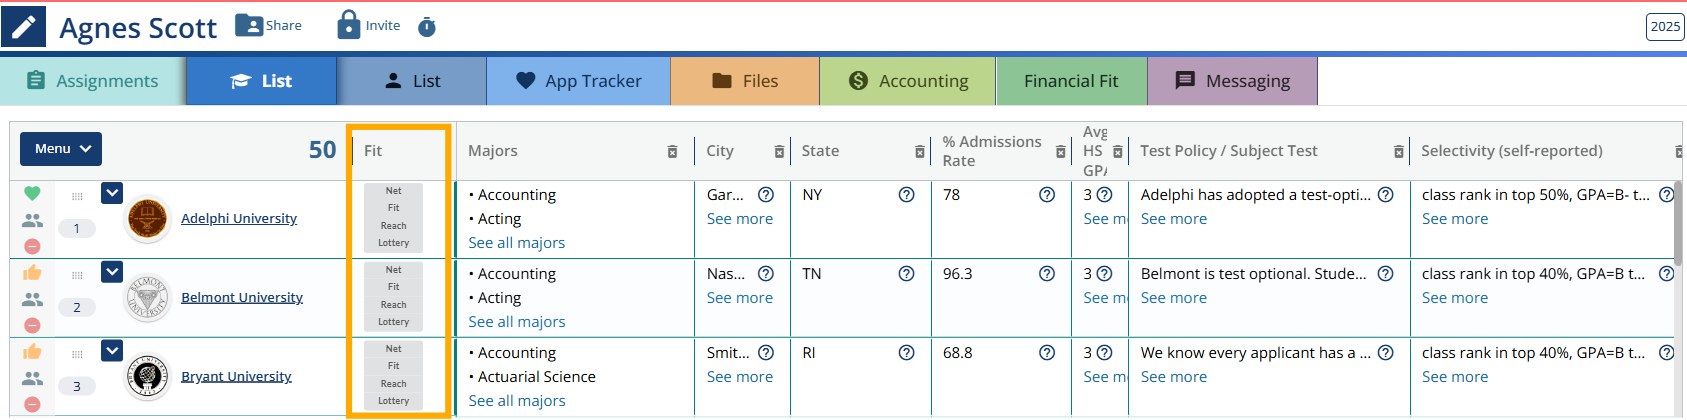
Task: Open the Financial Fit tab
Action: coord(1071,81)
